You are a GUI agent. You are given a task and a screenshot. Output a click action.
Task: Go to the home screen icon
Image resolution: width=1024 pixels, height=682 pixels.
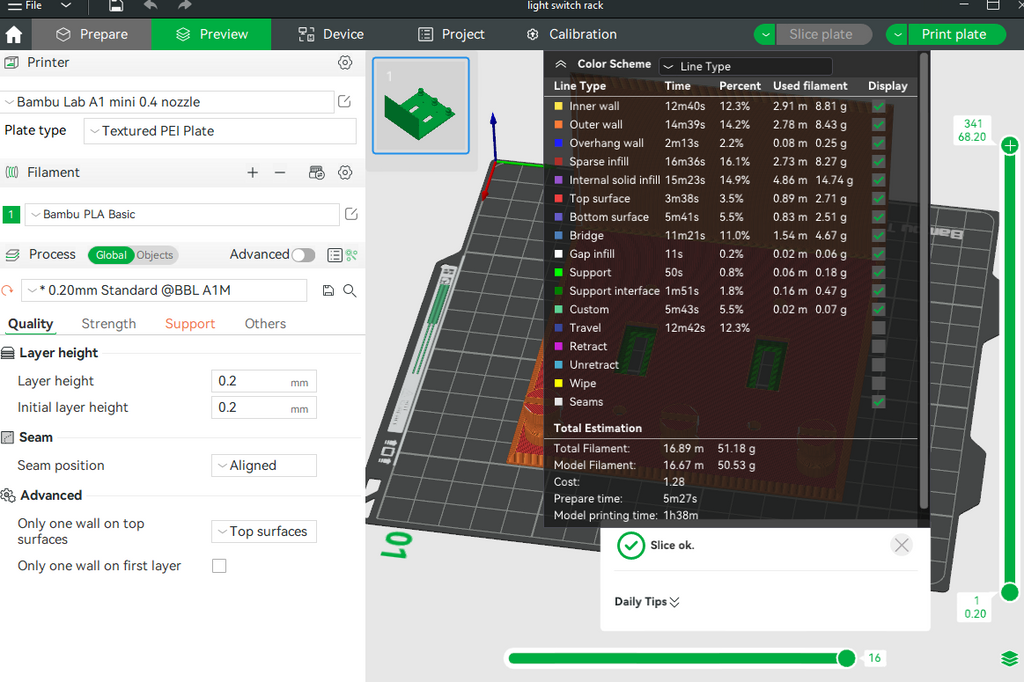pyautogui.click(x=14, y=35)
